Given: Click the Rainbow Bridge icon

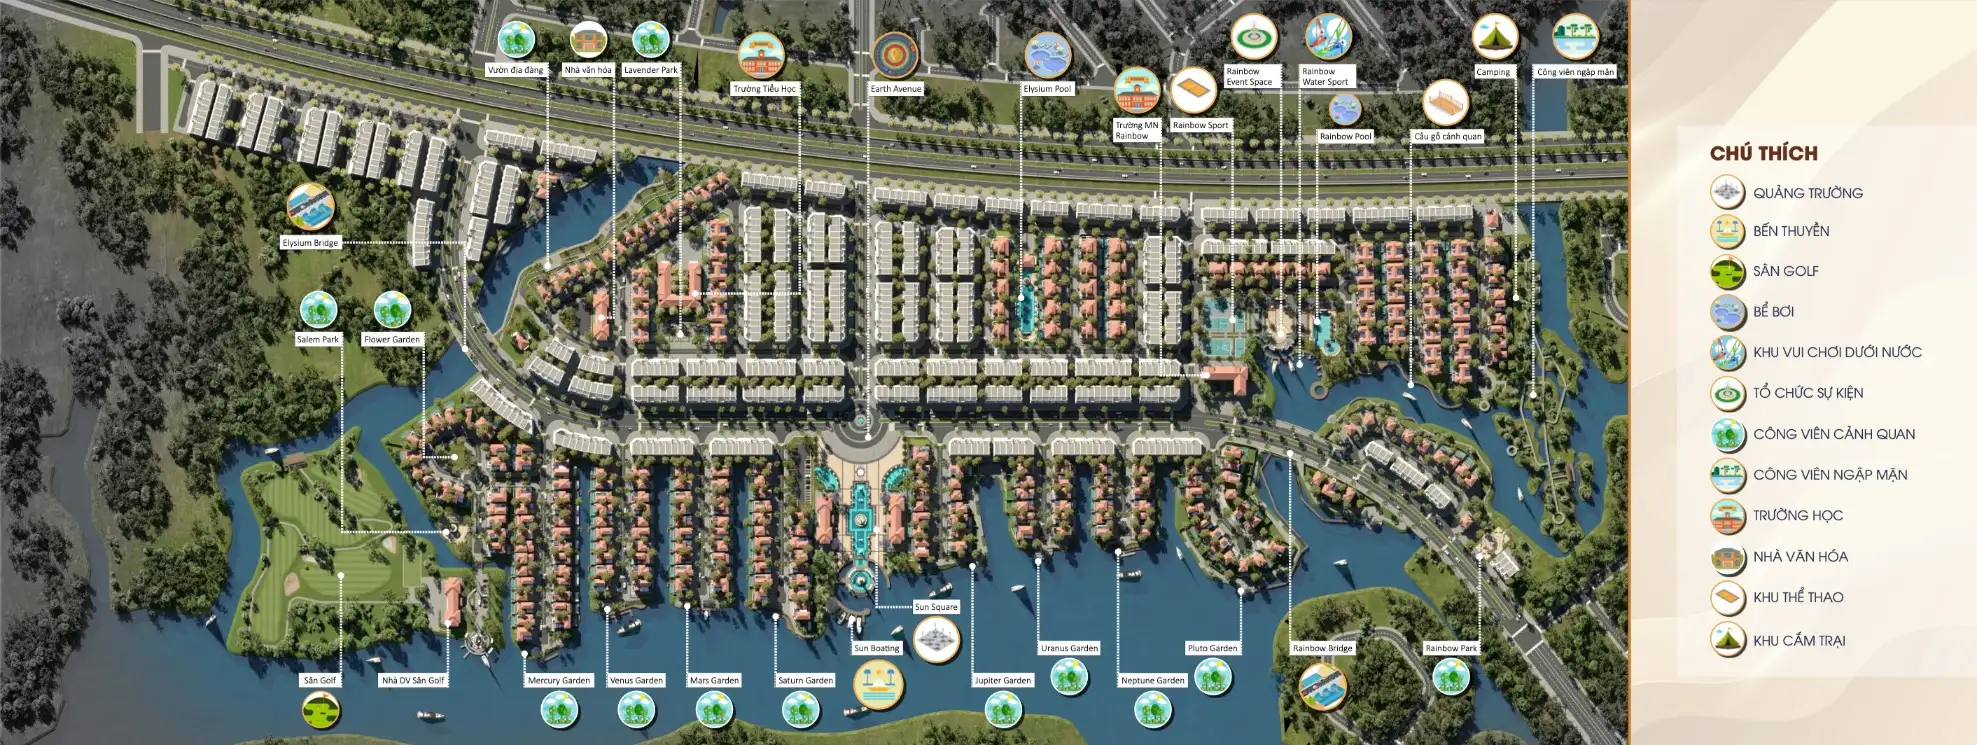Looking at the screenshot, I should 1322,686.
